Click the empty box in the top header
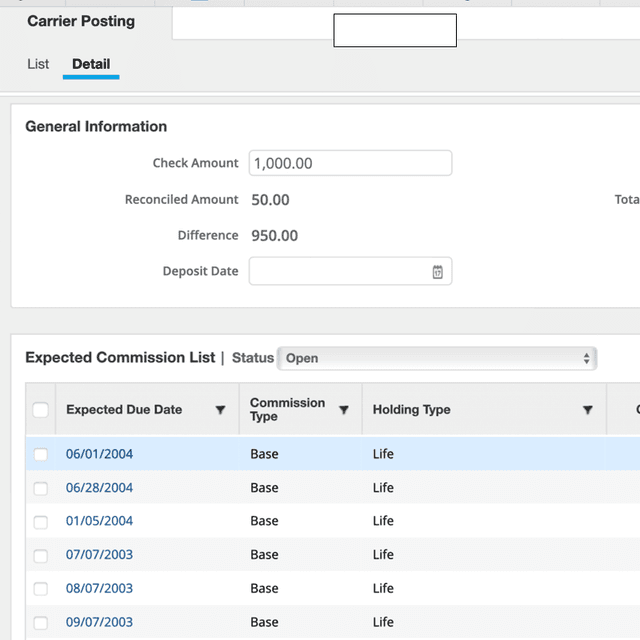 395,31
